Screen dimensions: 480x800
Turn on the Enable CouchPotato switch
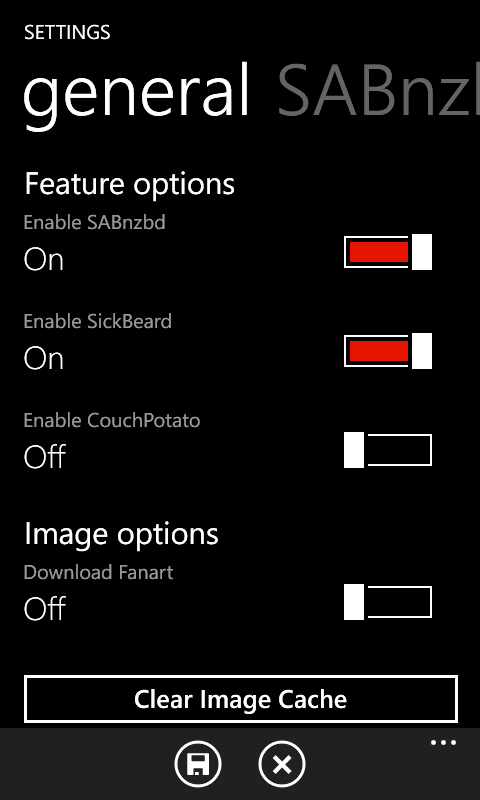tap(388, 450)
